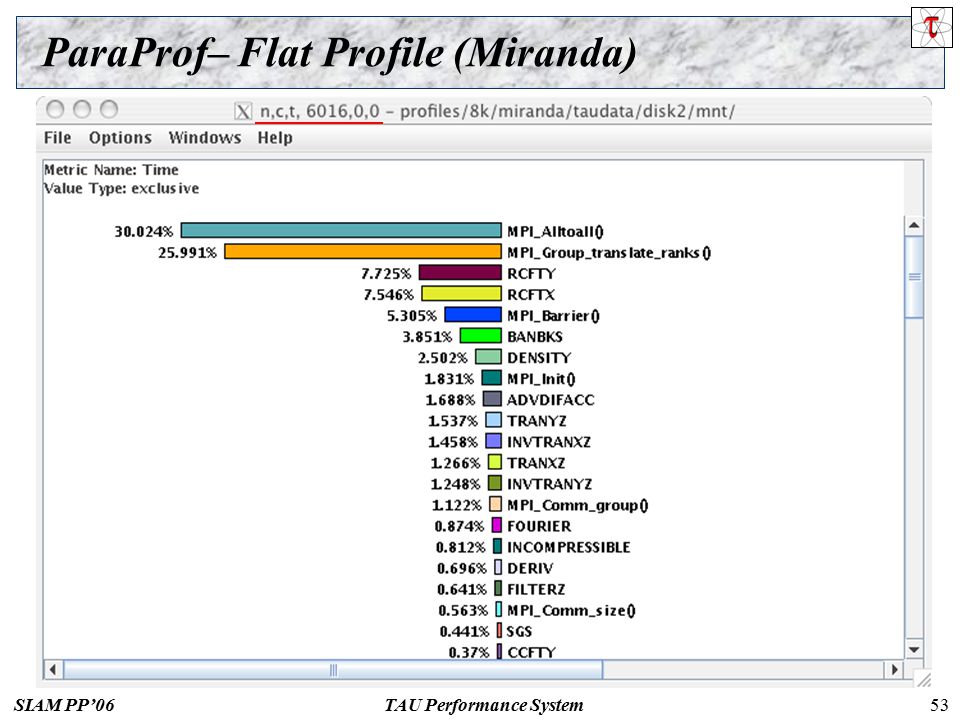
Task: Select the FOURIER function label
Action: (x=539, y=527)
